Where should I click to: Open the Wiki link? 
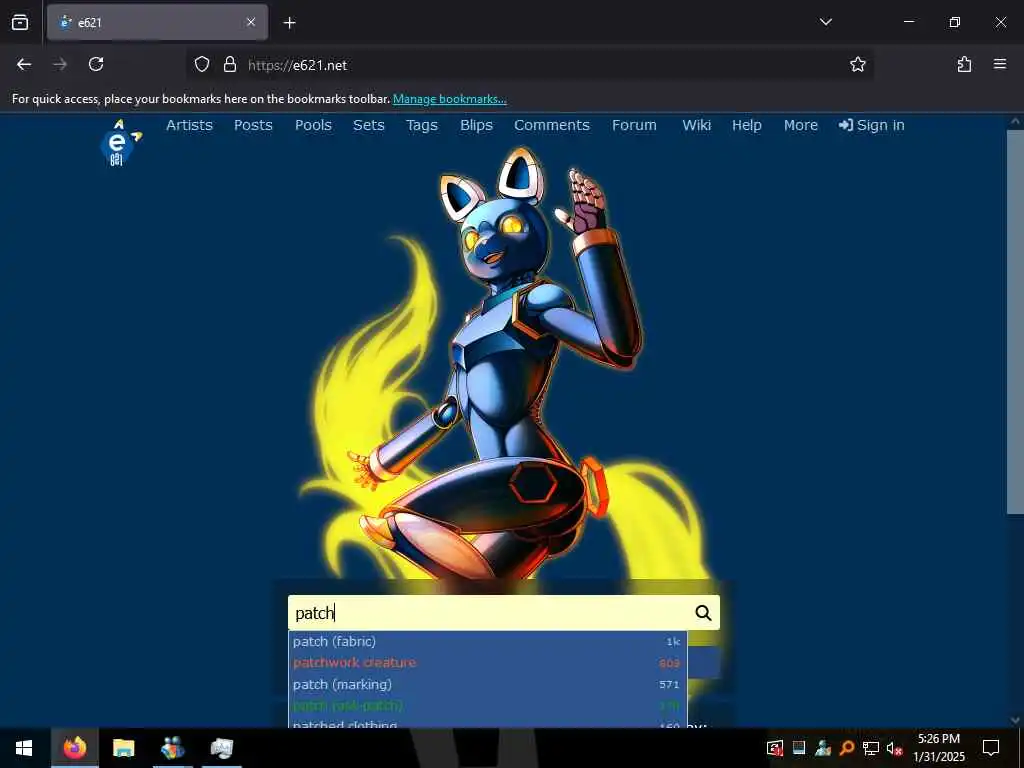point(697,125)
